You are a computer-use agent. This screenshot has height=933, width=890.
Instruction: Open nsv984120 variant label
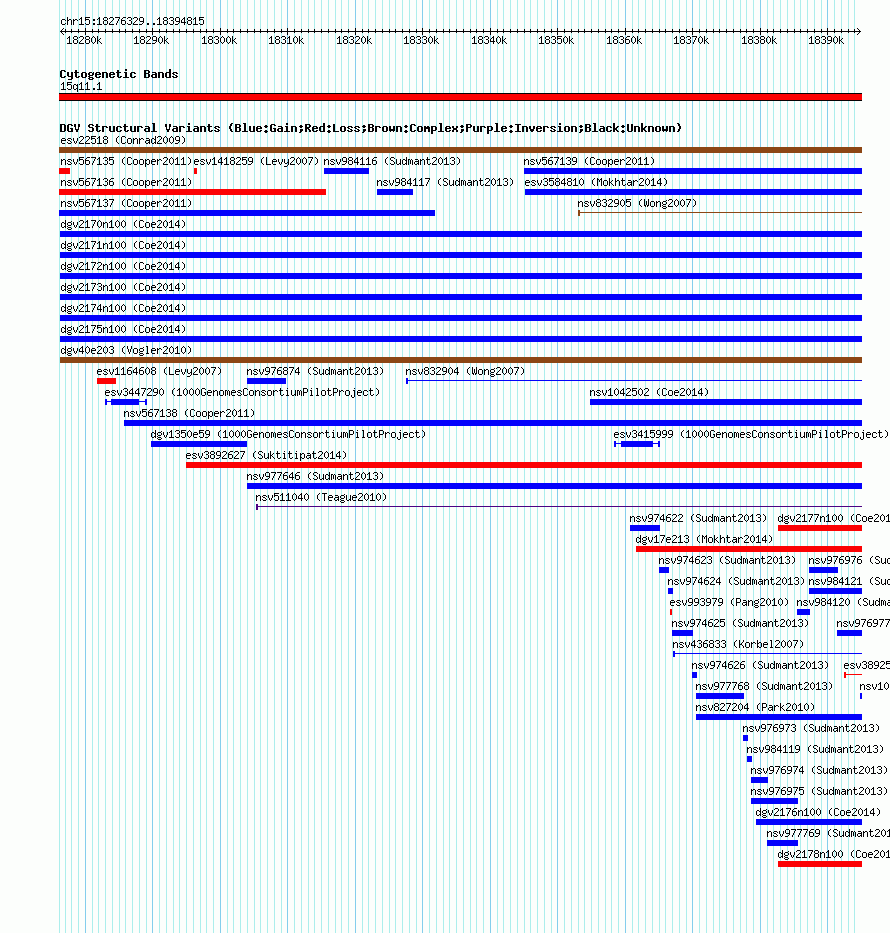coord(843,603)
